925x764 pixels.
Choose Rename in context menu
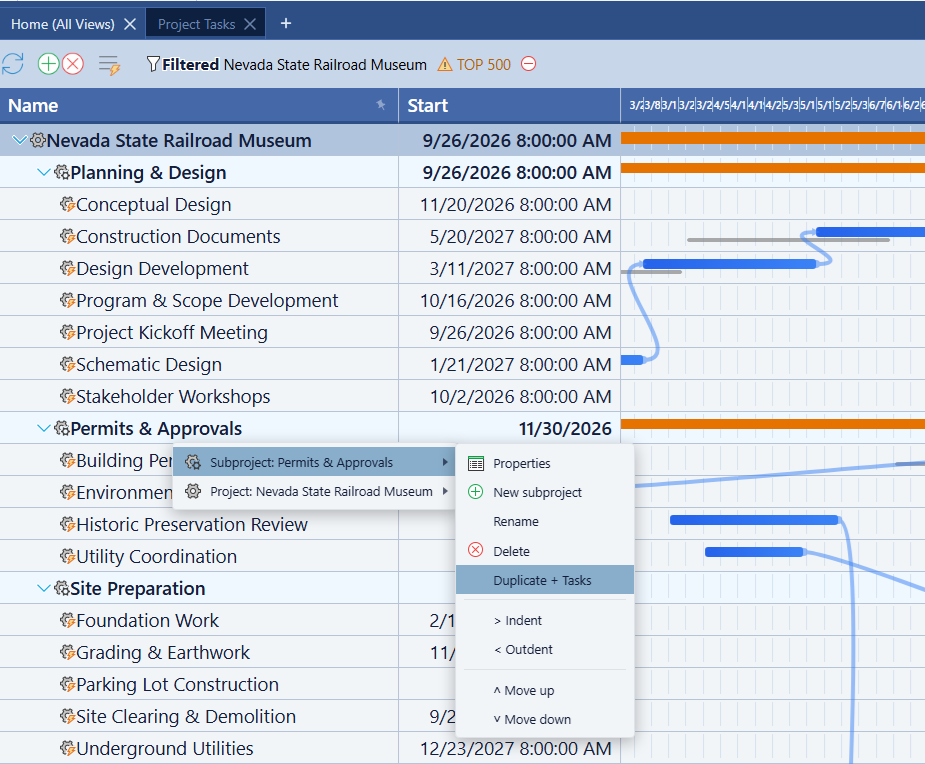[544, 522]
